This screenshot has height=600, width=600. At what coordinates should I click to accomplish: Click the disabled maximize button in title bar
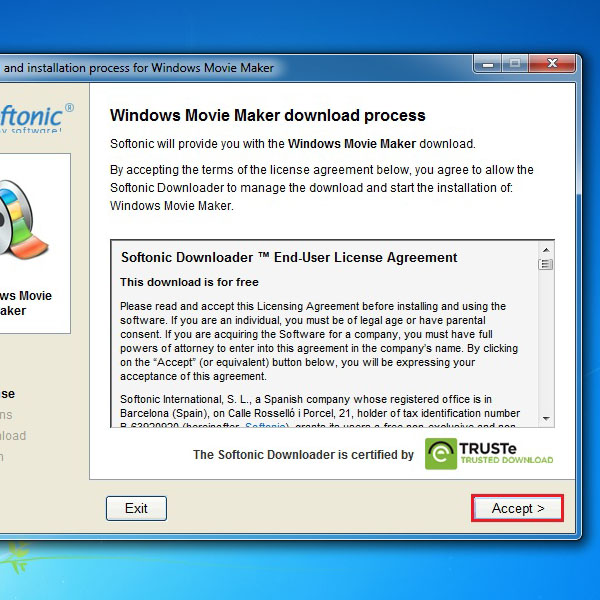pyautogui.click(x=515, y=64)
